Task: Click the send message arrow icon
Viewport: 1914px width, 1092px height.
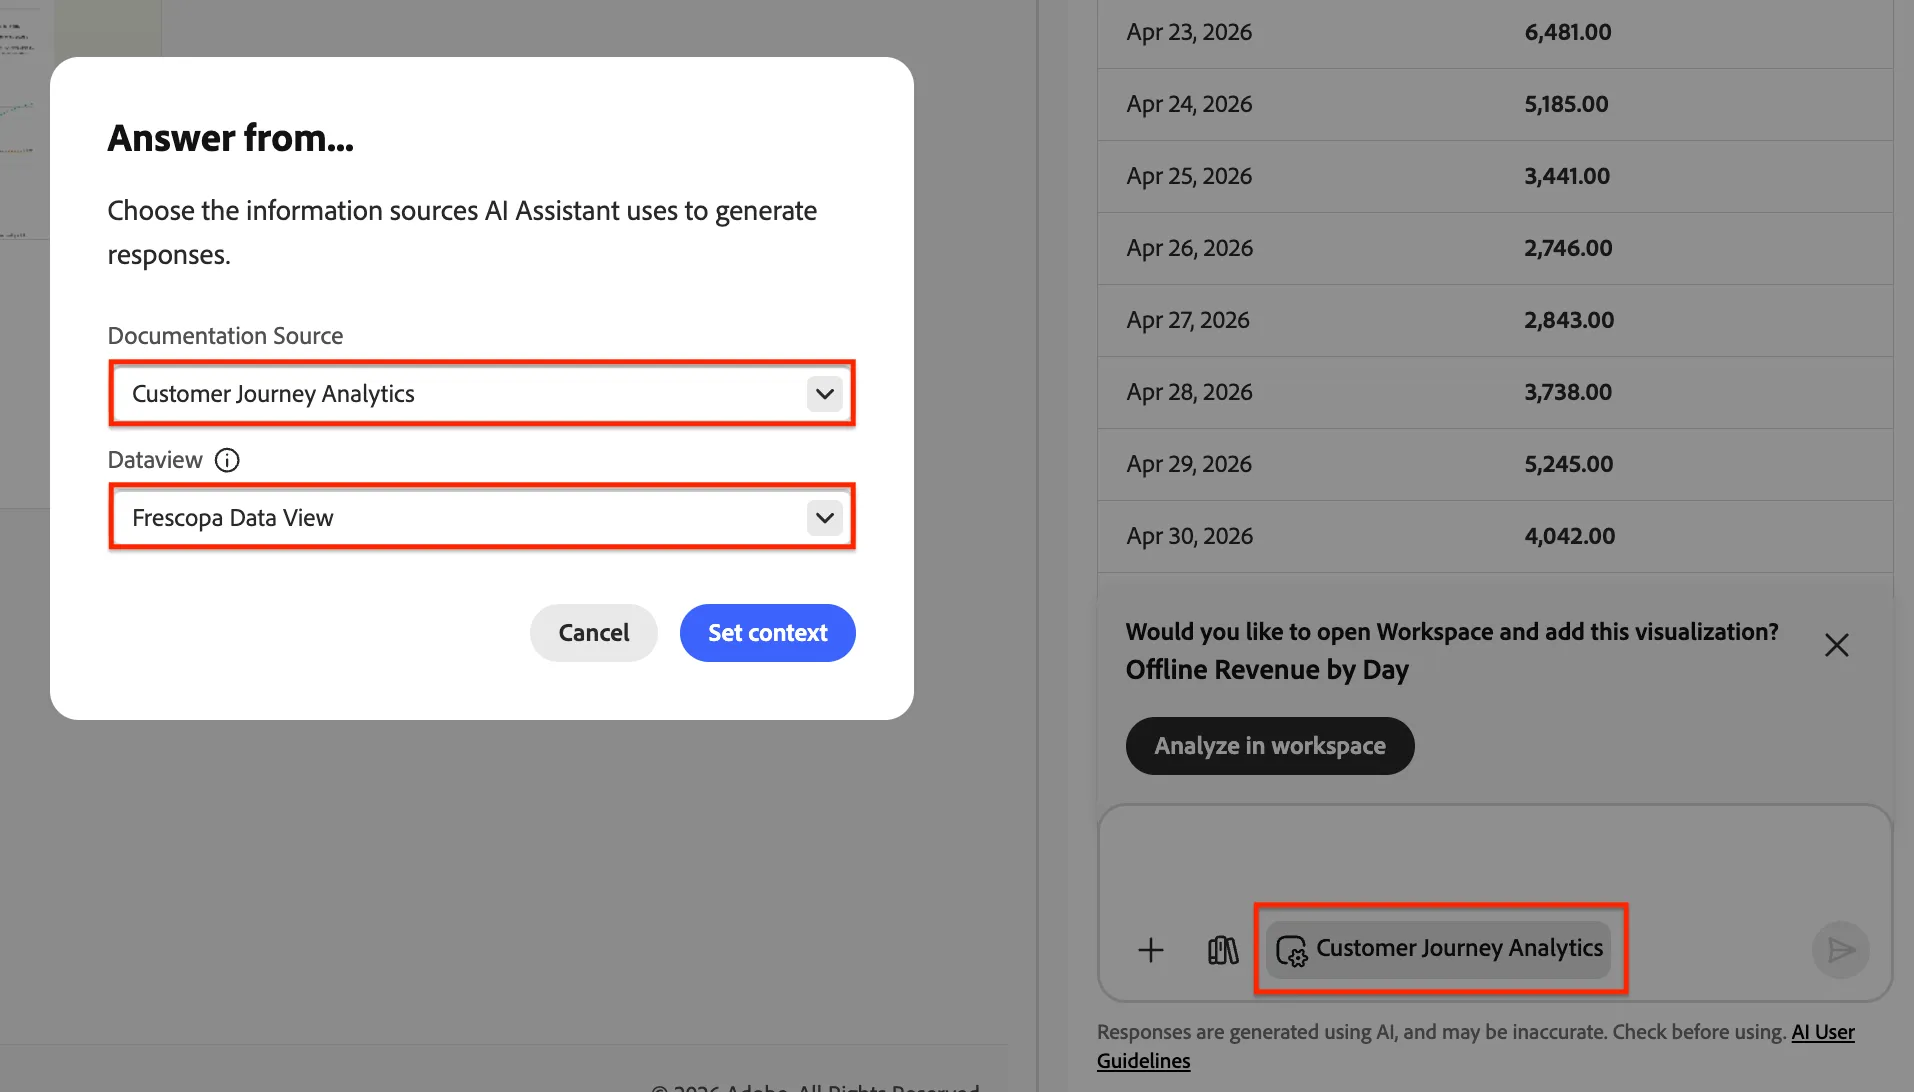Action: [x=1841, y=950]
